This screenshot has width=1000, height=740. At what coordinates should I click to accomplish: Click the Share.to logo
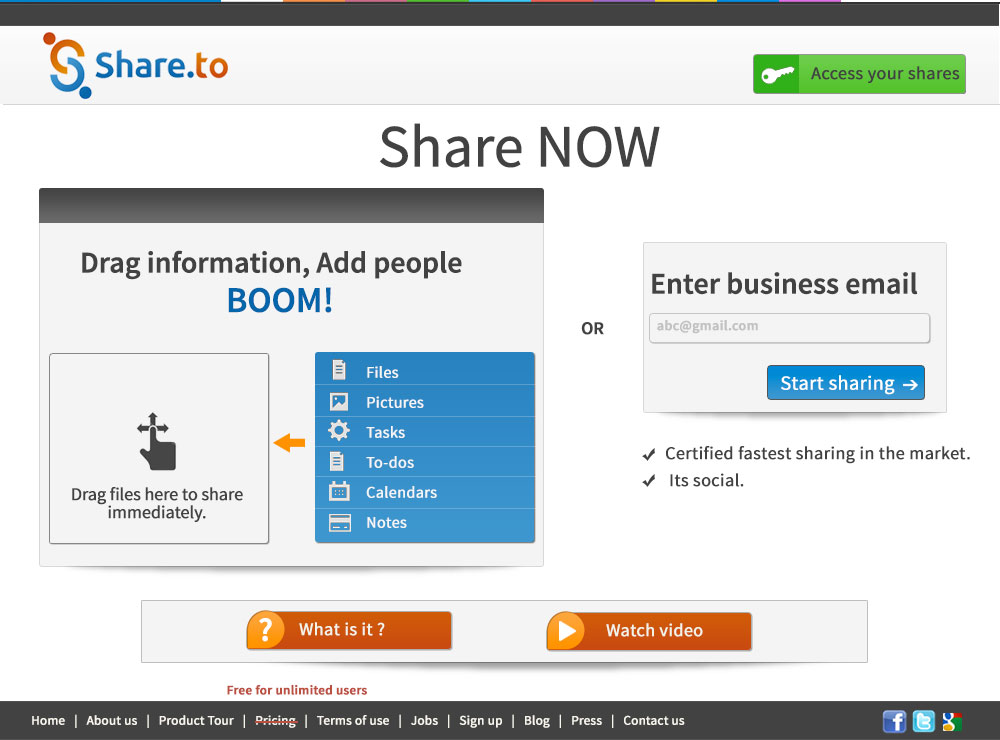pos(135,65)
